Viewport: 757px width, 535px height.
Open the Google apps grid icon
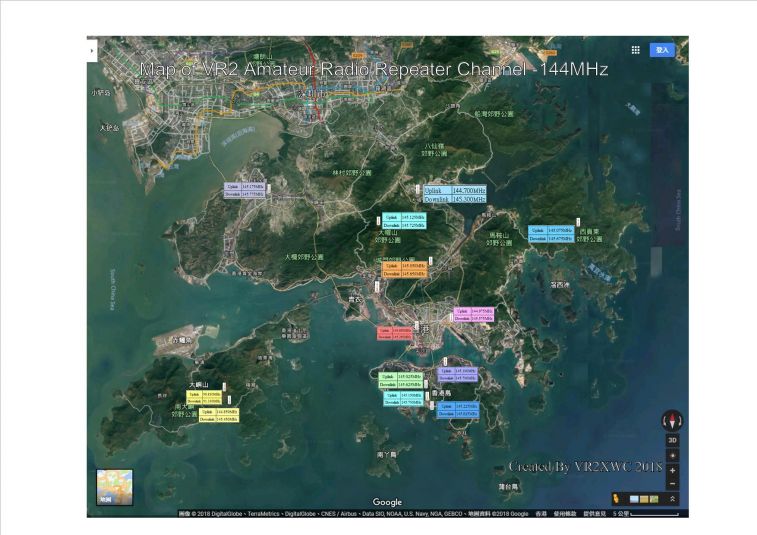pos(635,49)
